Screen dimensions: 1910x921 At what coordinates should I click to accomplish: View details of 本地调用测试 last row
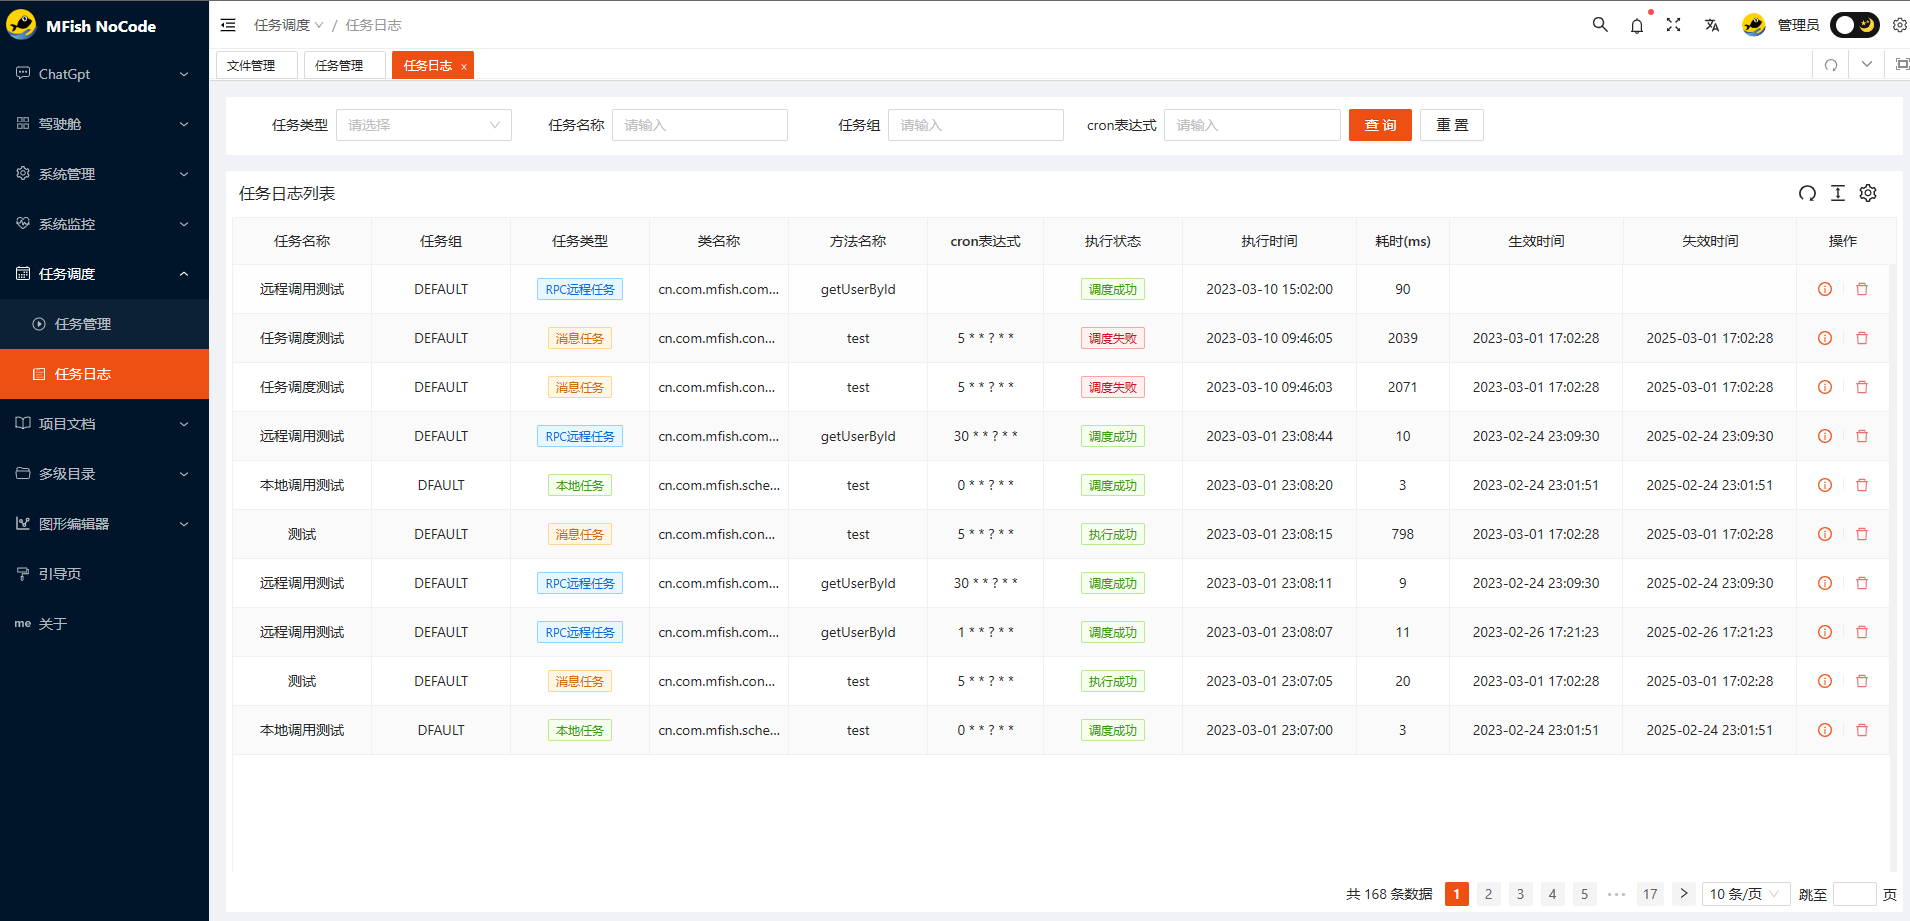1825,730
